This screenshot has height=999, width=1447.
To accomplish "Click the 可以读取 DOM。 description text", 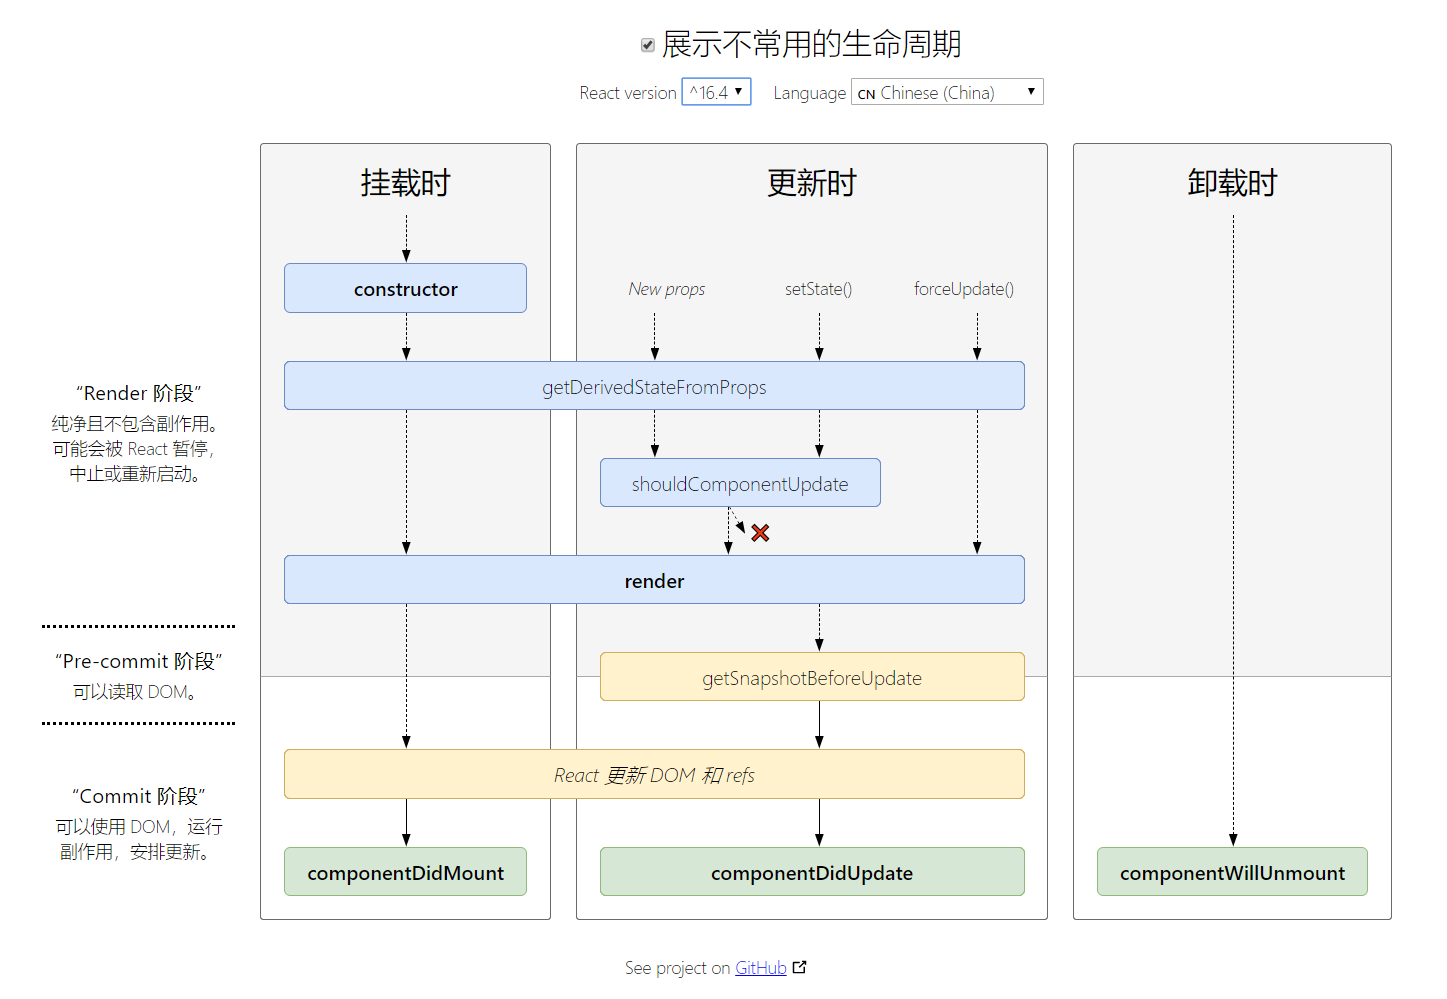I will point(135,692).
